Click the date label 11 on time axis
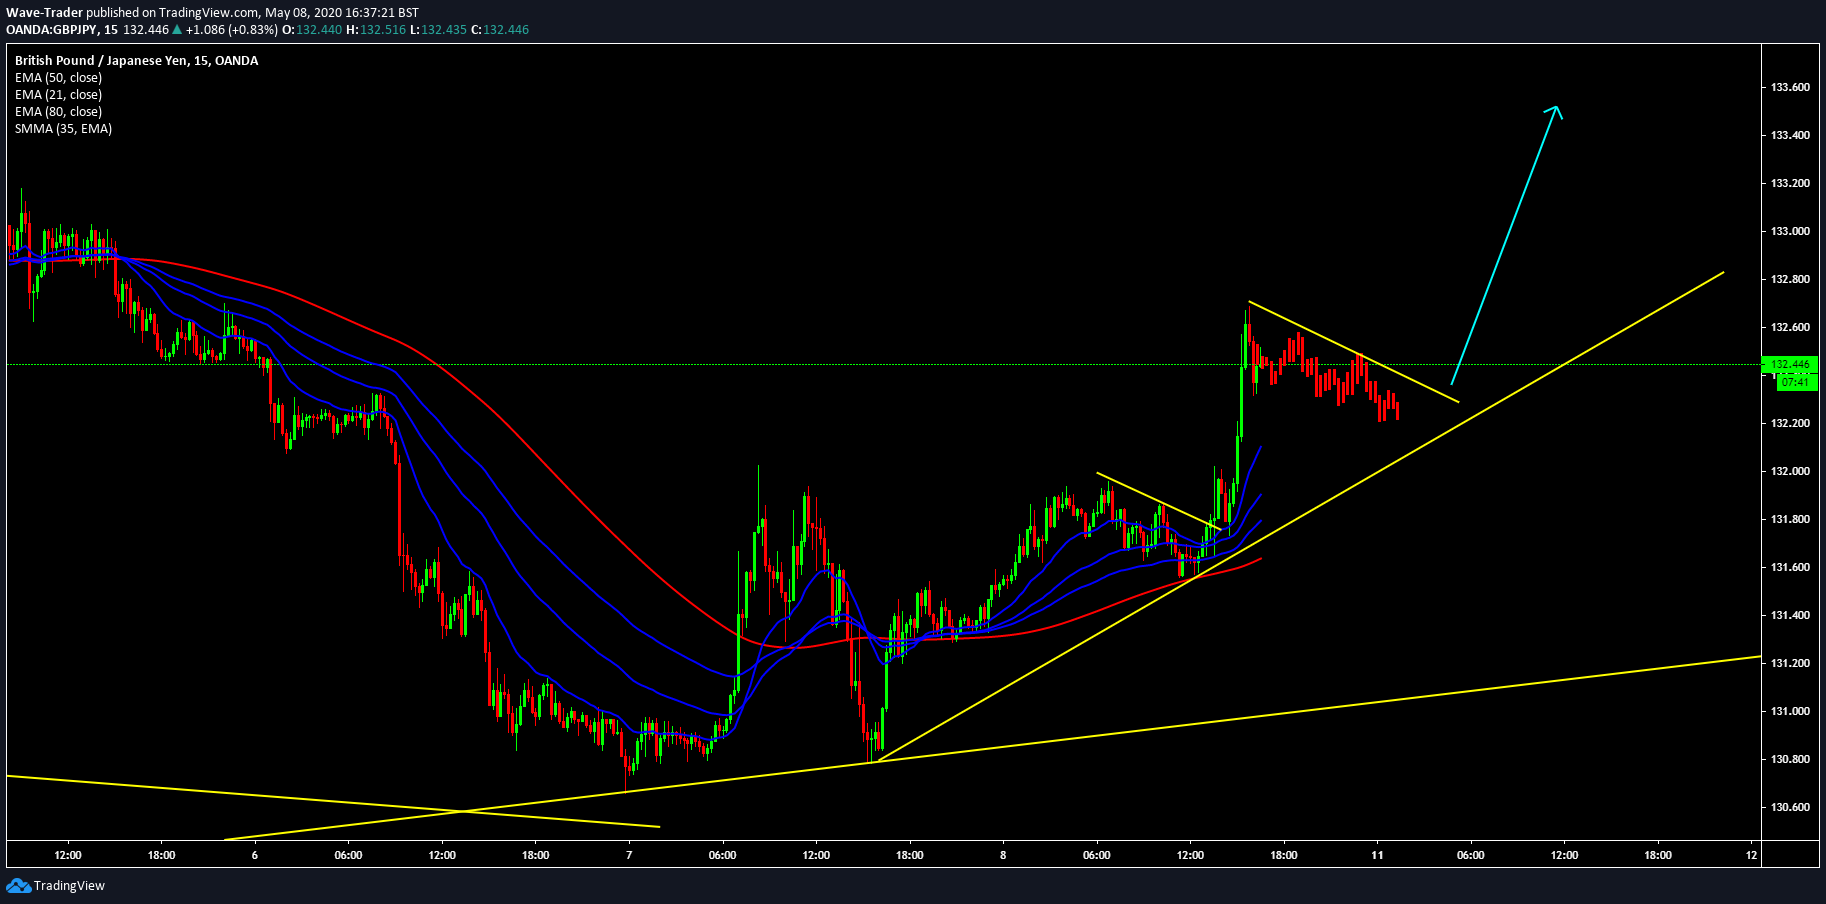1826x904 pixels. [x=1377, y=856]
